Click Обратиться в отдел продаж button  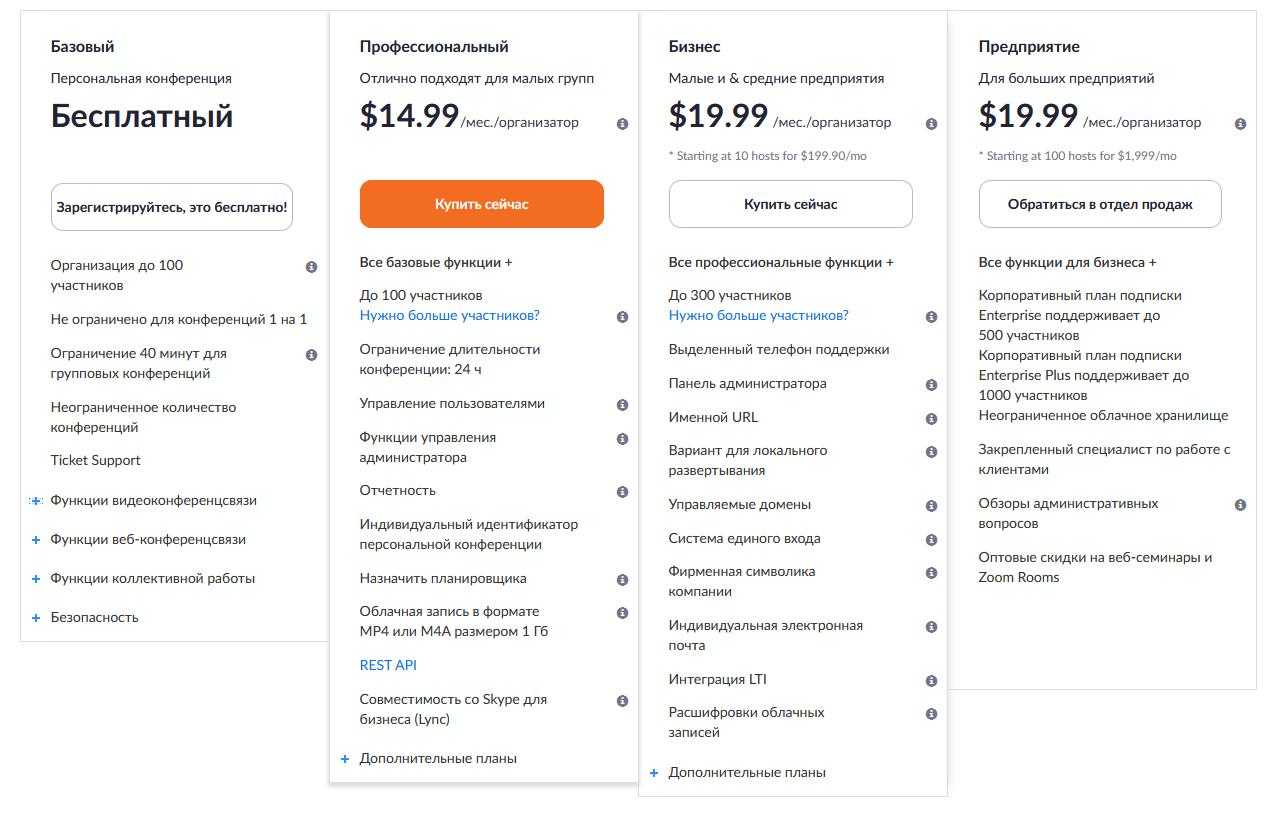(1099, 204)
